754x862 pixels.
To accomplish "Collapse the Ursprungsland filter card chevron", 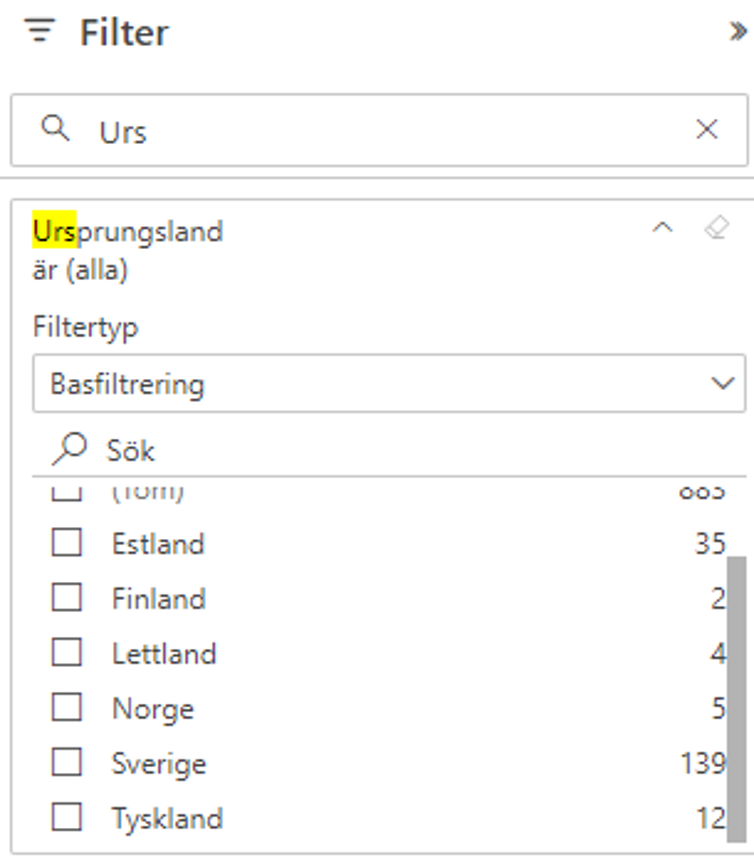I will click(x=662, y=228).
